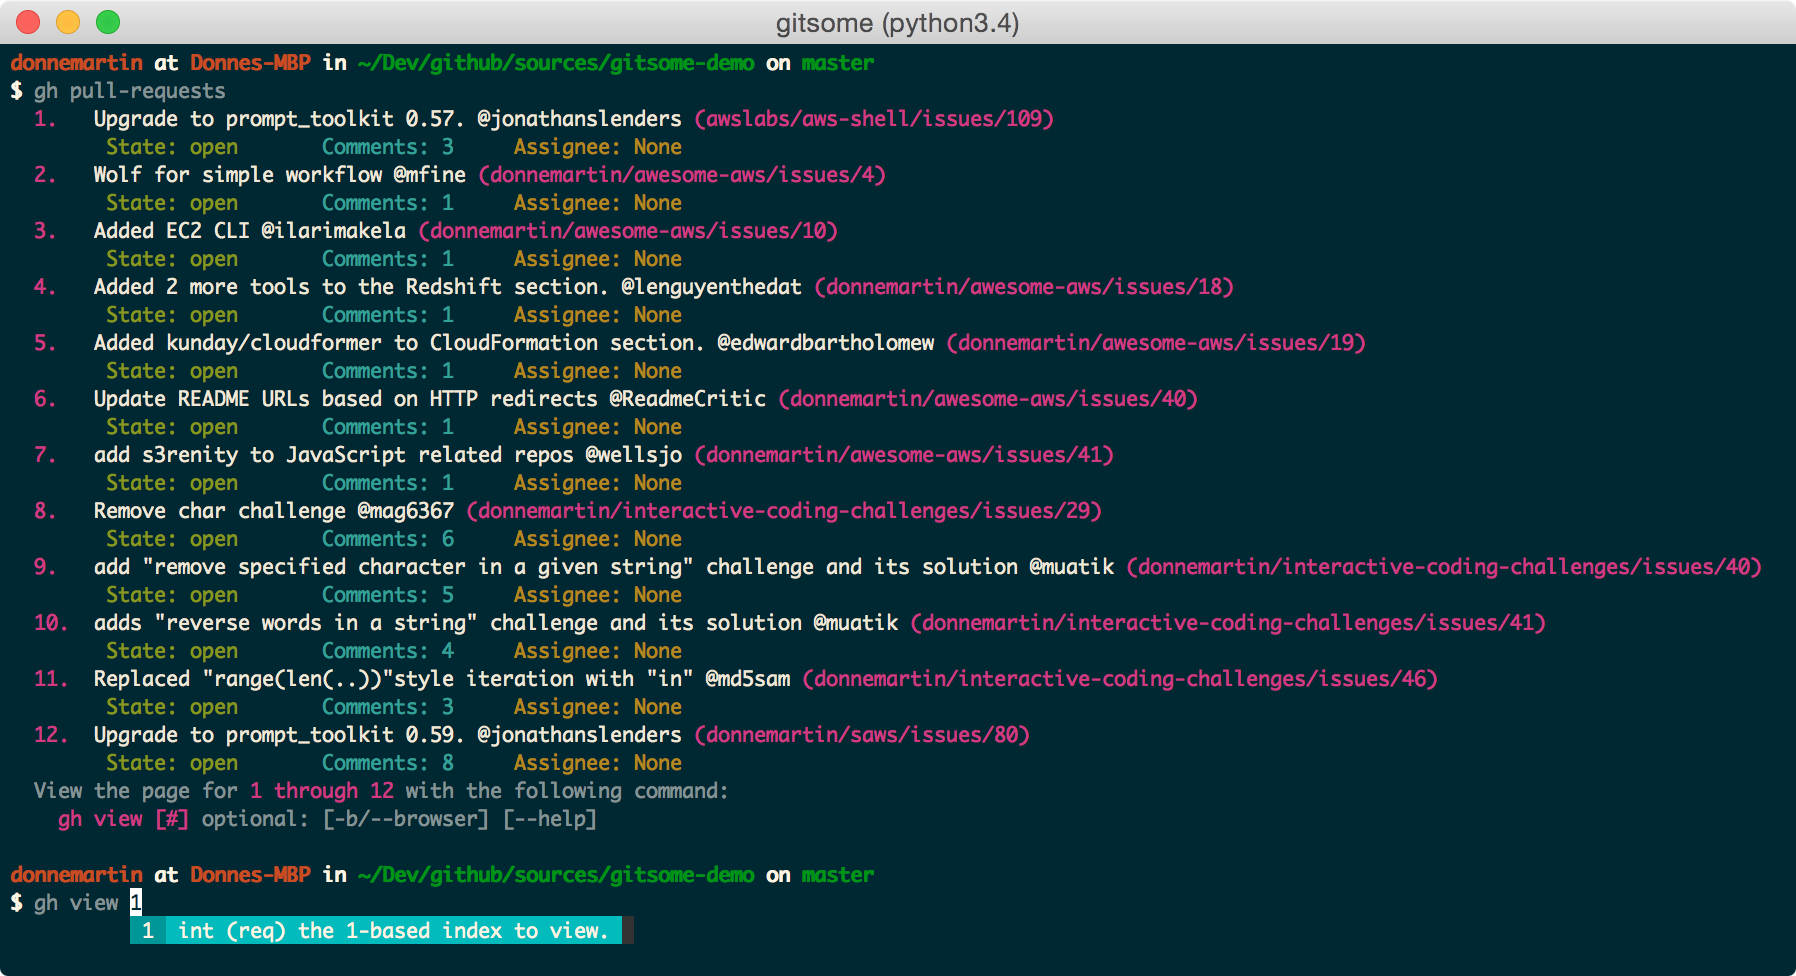This screenshot has height=976, width=1796.
Task: Click the window title 'gitsome (python3.4)'
Action: (897, 22)
